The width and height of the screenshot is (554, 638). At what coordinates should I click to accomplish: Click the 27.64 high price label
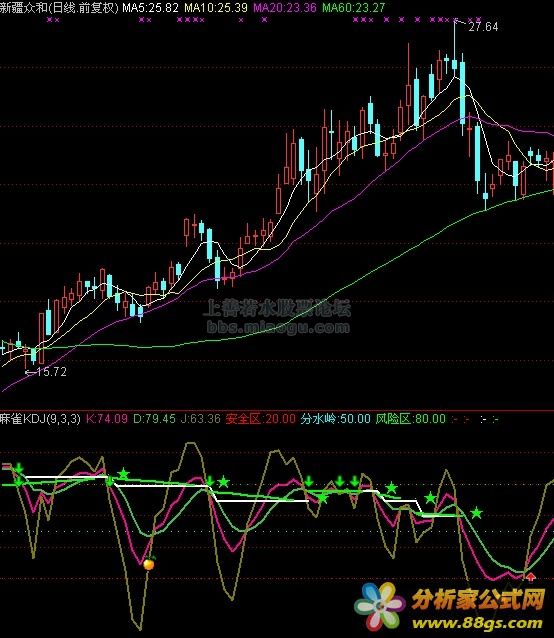[483, 27]
